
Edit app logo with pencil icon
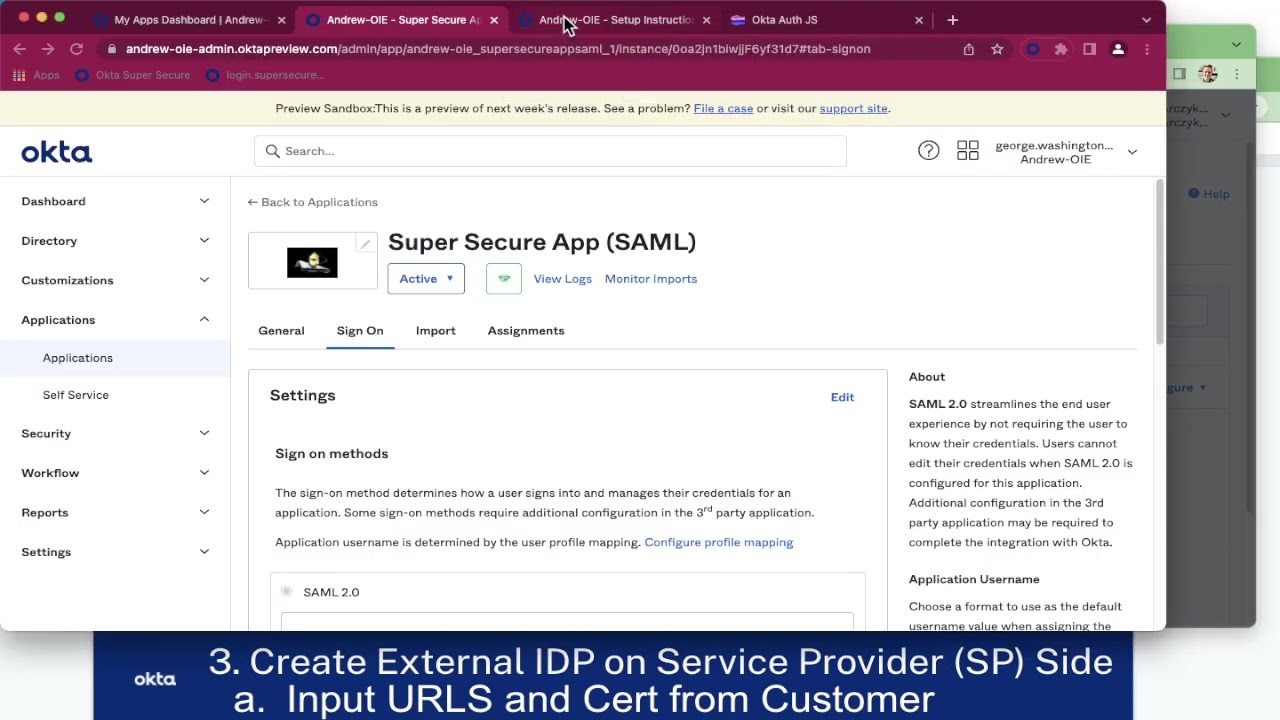pos(366,244)
